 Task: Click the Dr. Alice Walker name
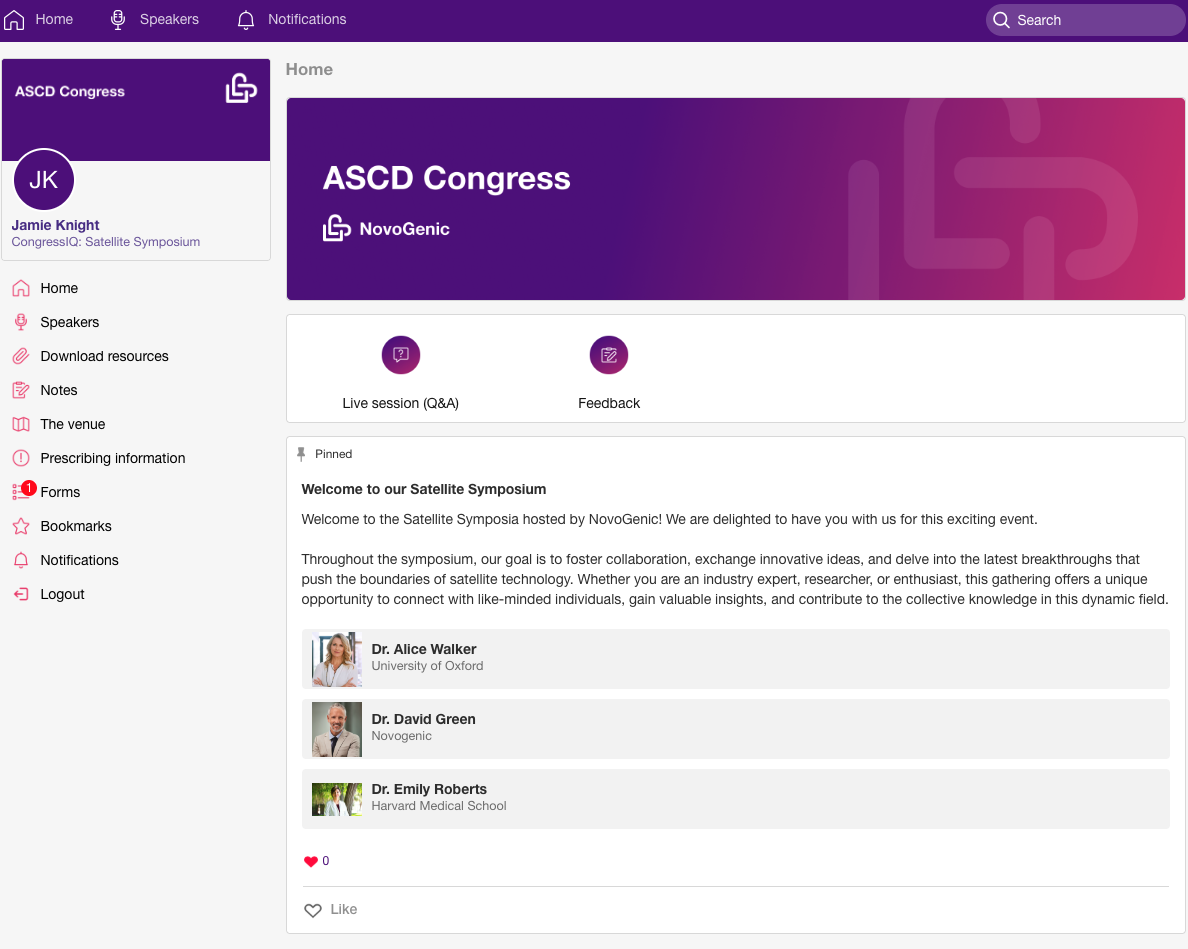424,650
